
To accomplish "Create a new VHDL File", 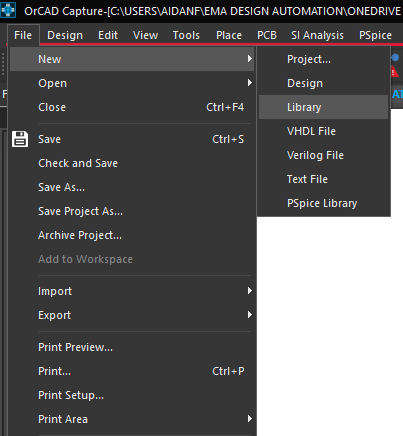I will 323,131.
